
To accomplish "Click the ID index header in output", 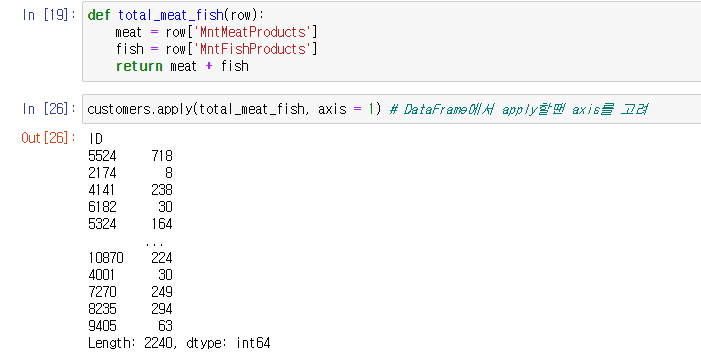I will click(x=96, y=139).
